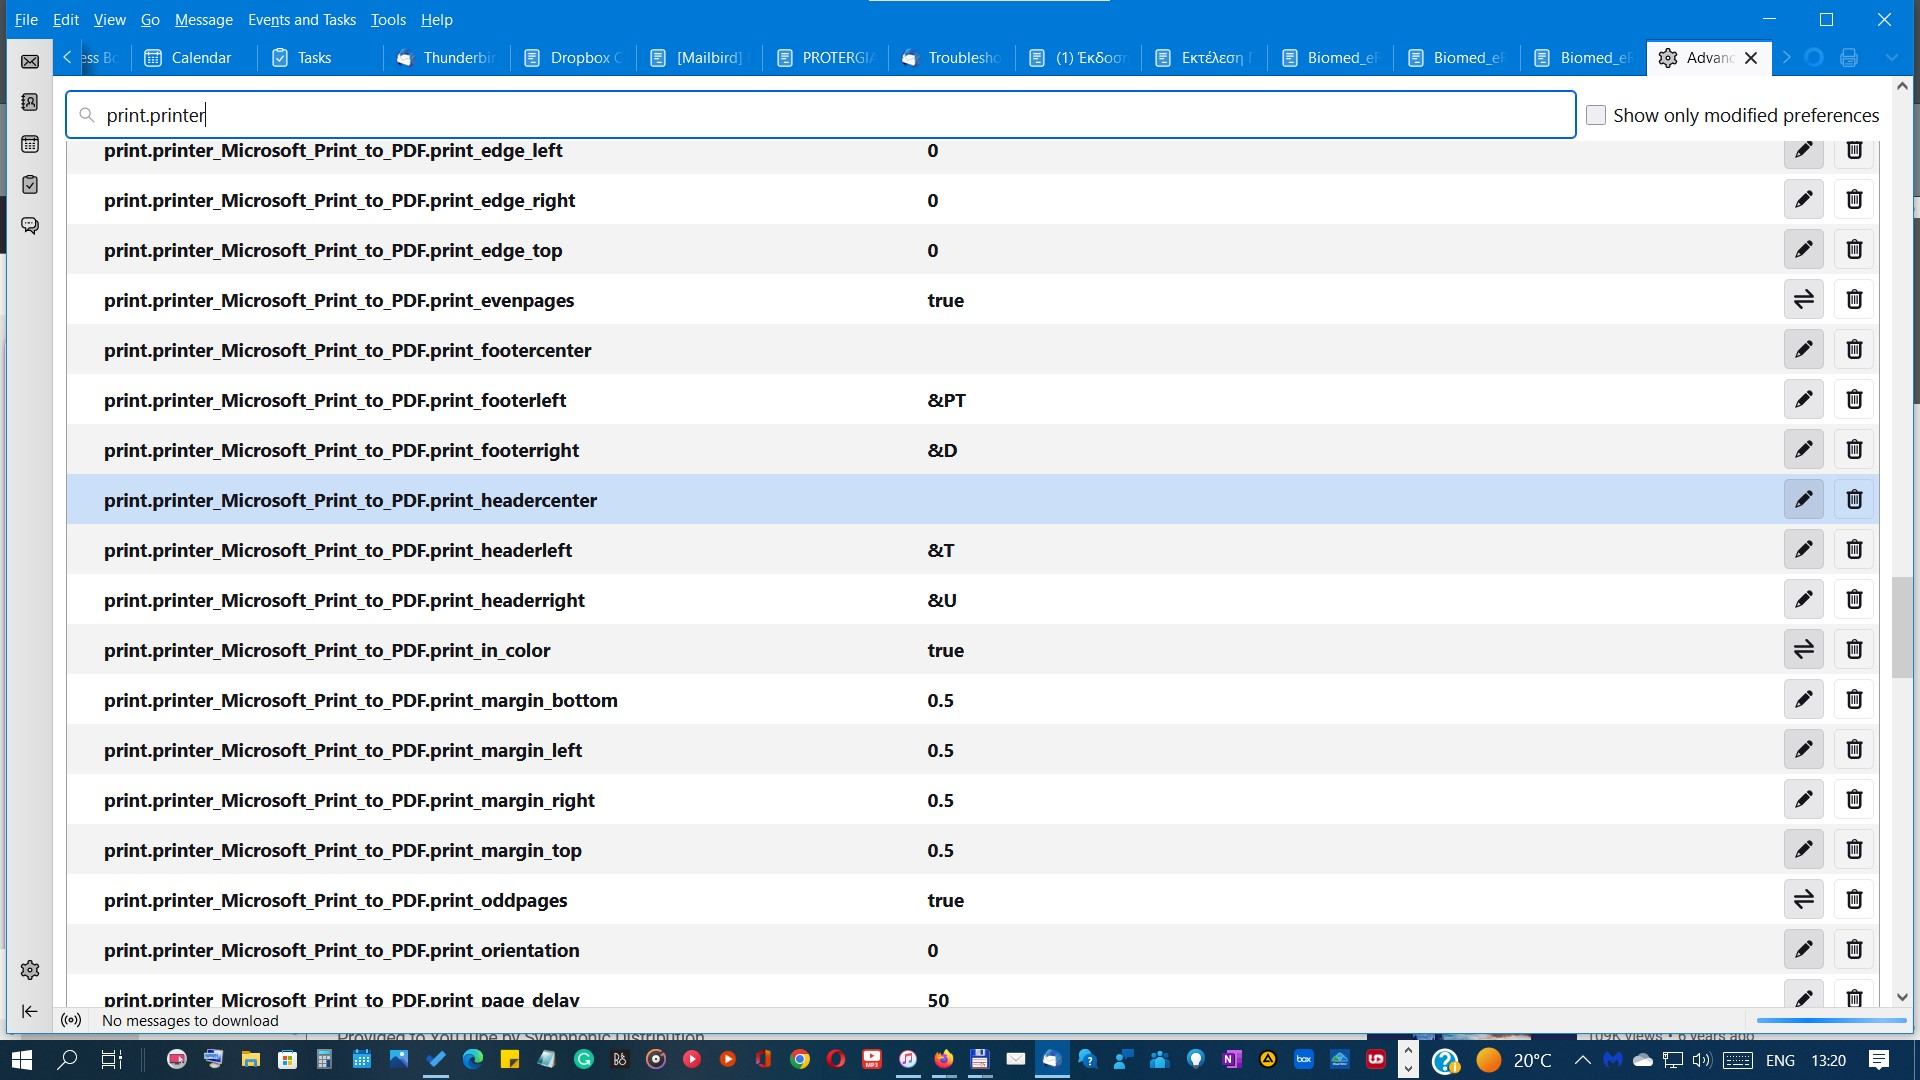Open the list all tabs dropdown
Screen dimensions: 1920x1080
point(1891,58)
